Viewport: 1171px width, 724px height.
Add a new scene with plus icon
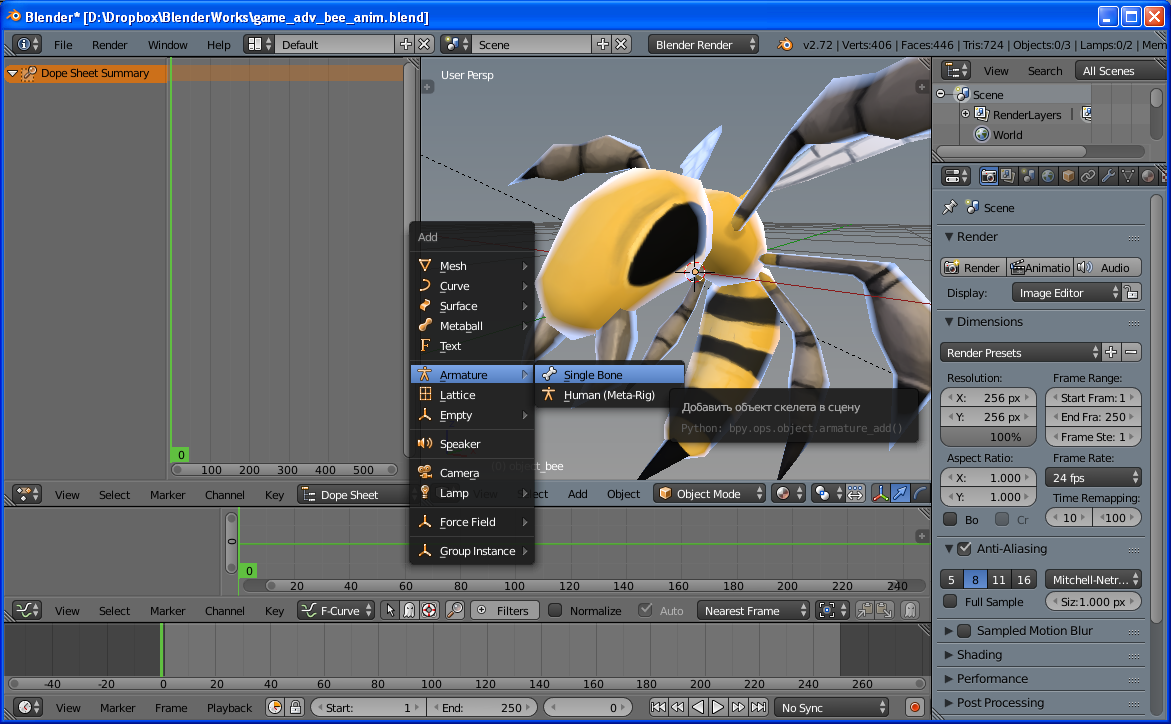[603, 44]
